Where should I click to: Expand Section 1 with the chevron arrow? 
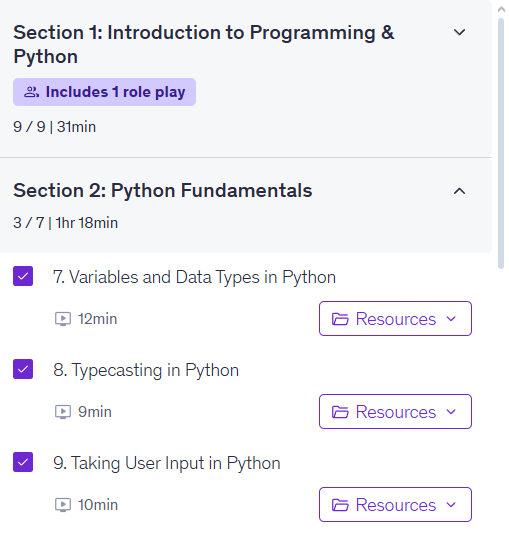pyautogui.click(x=459, y=32)
